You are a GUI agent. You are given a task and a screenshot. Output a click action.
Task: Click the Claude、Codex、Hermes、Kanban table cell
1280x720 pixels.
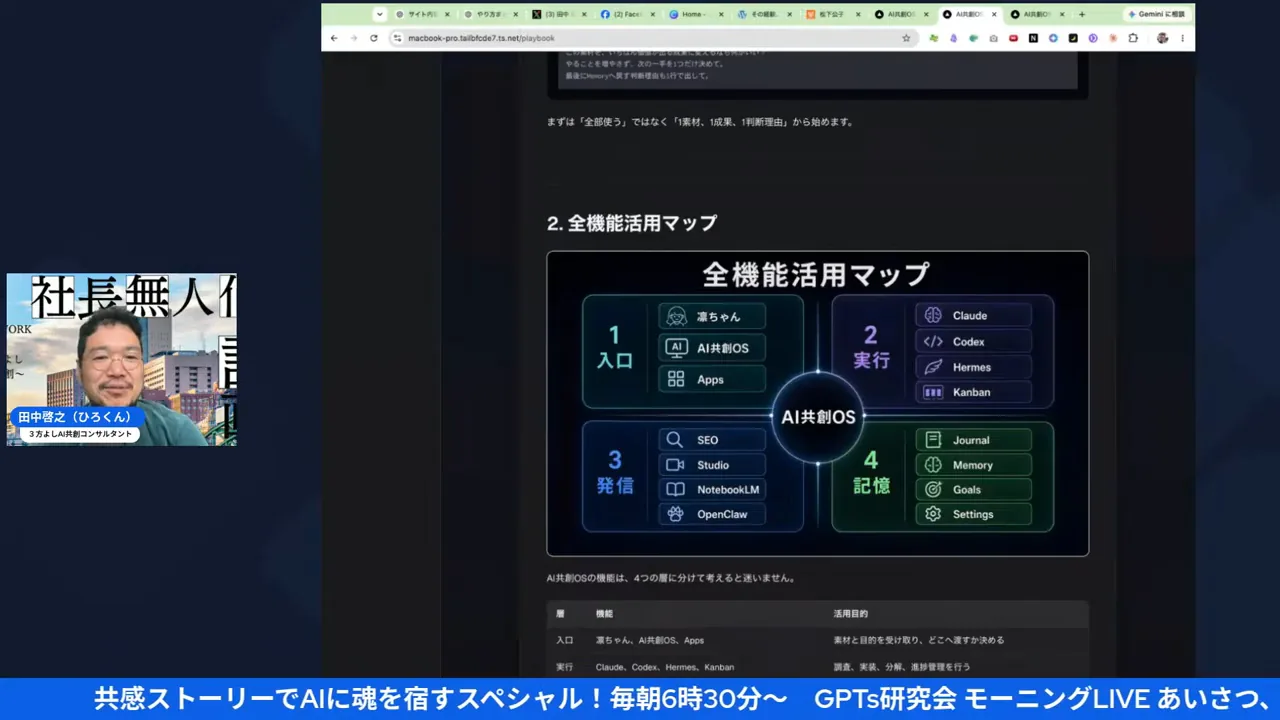click(665, 667)
